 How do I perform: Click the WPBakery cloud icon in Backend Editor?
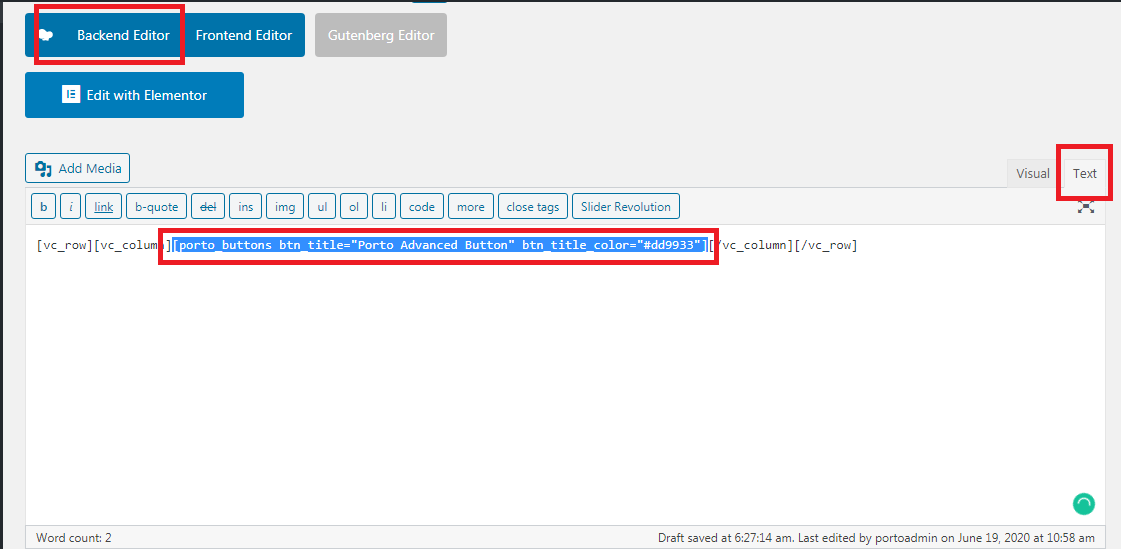pyautogui.click(x=46, y=35)
